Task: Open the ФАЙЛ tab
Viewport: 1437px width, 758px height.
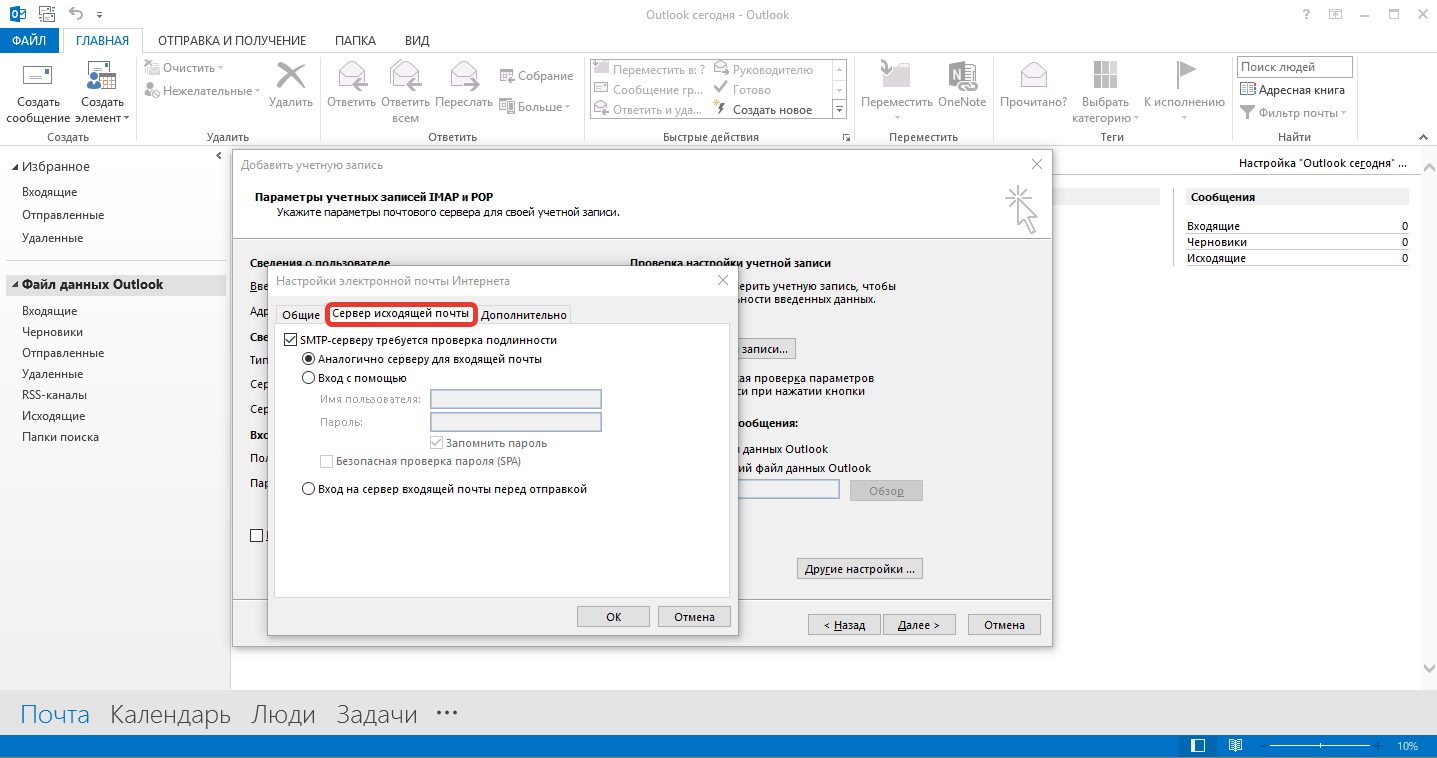Action: tap(29, 41)
